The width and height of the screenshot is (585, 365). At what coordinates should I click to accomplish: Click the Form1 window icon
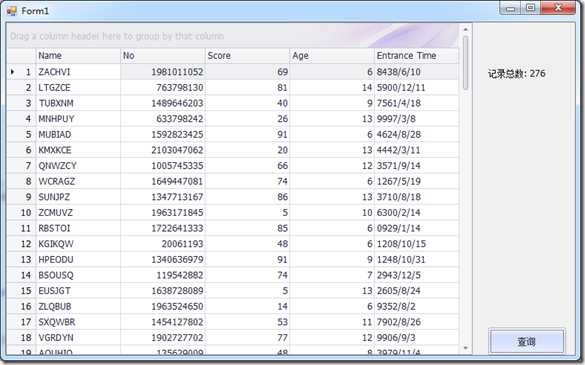pos(12,11)
